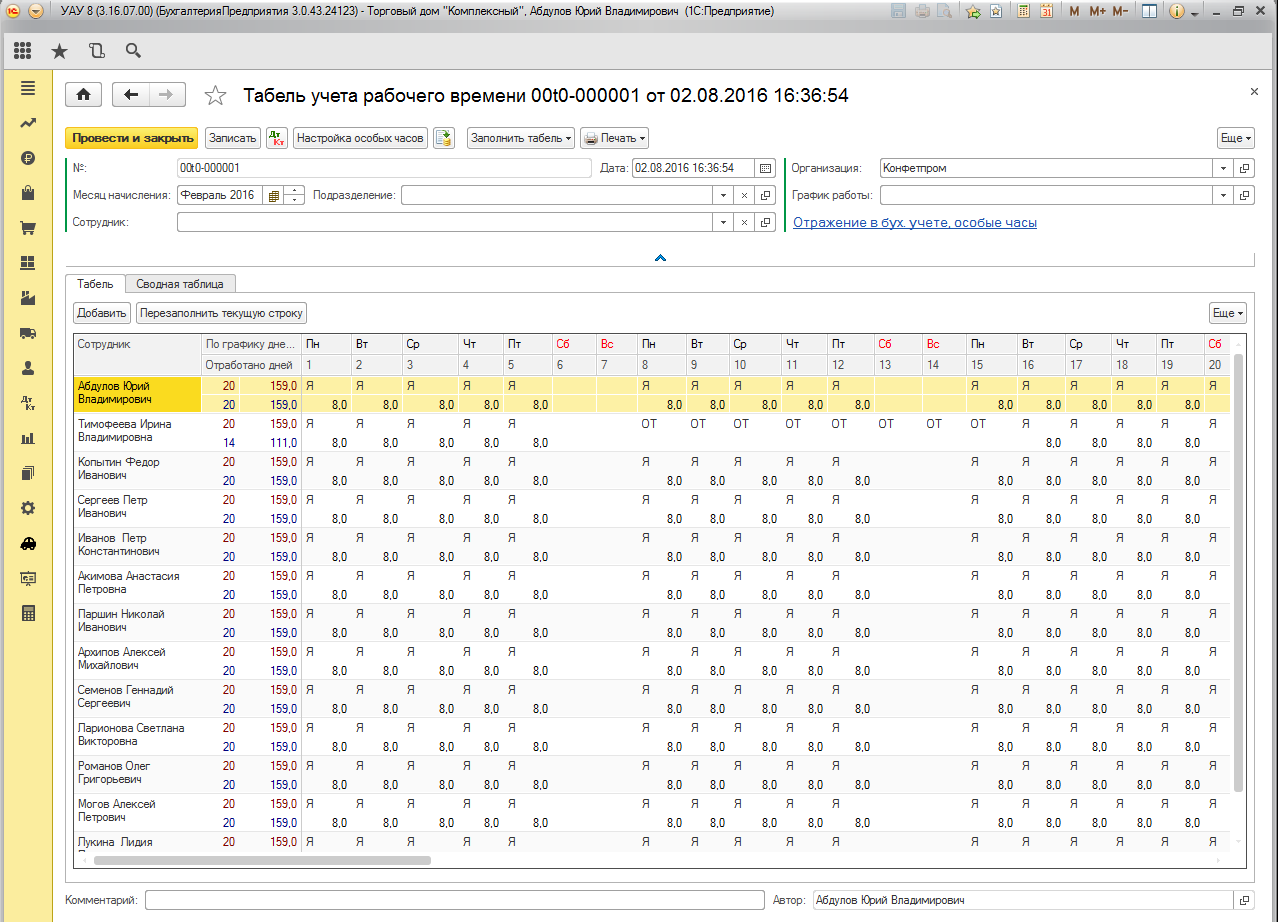Image resolution: width=1278 pixels, height=922 pixels.
Task: Open the calculator sidebar section
Action: coord(28,613)
